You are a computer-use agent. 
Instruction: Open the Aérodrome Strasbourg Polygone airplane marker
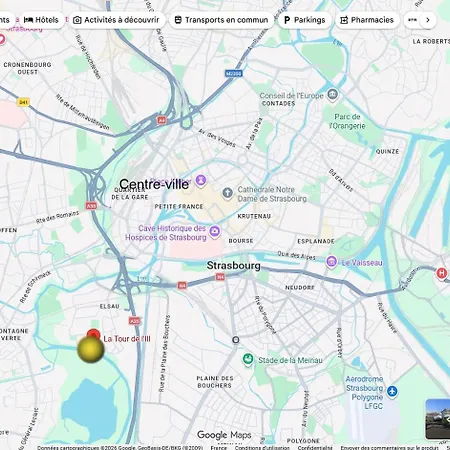pos(392,391)
